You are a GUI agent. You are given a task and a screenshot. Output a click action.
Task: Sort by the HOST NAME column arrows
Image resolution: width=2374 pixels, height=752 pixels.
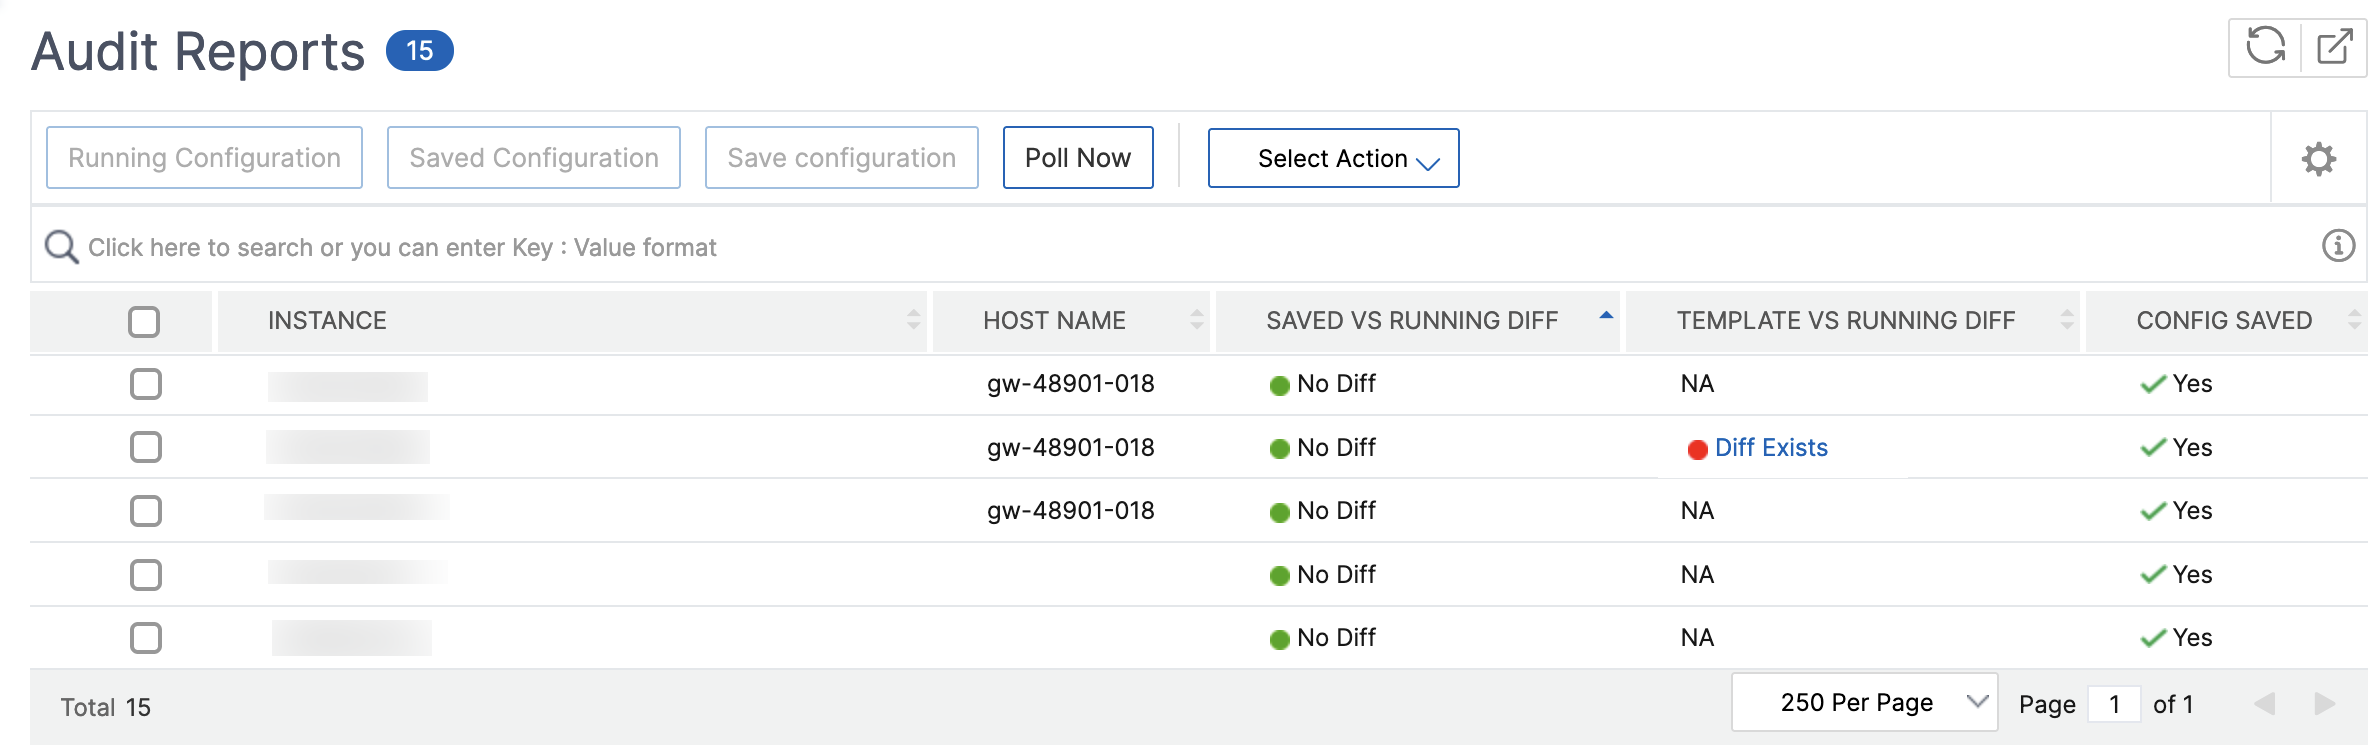(x=1197, y=320)
